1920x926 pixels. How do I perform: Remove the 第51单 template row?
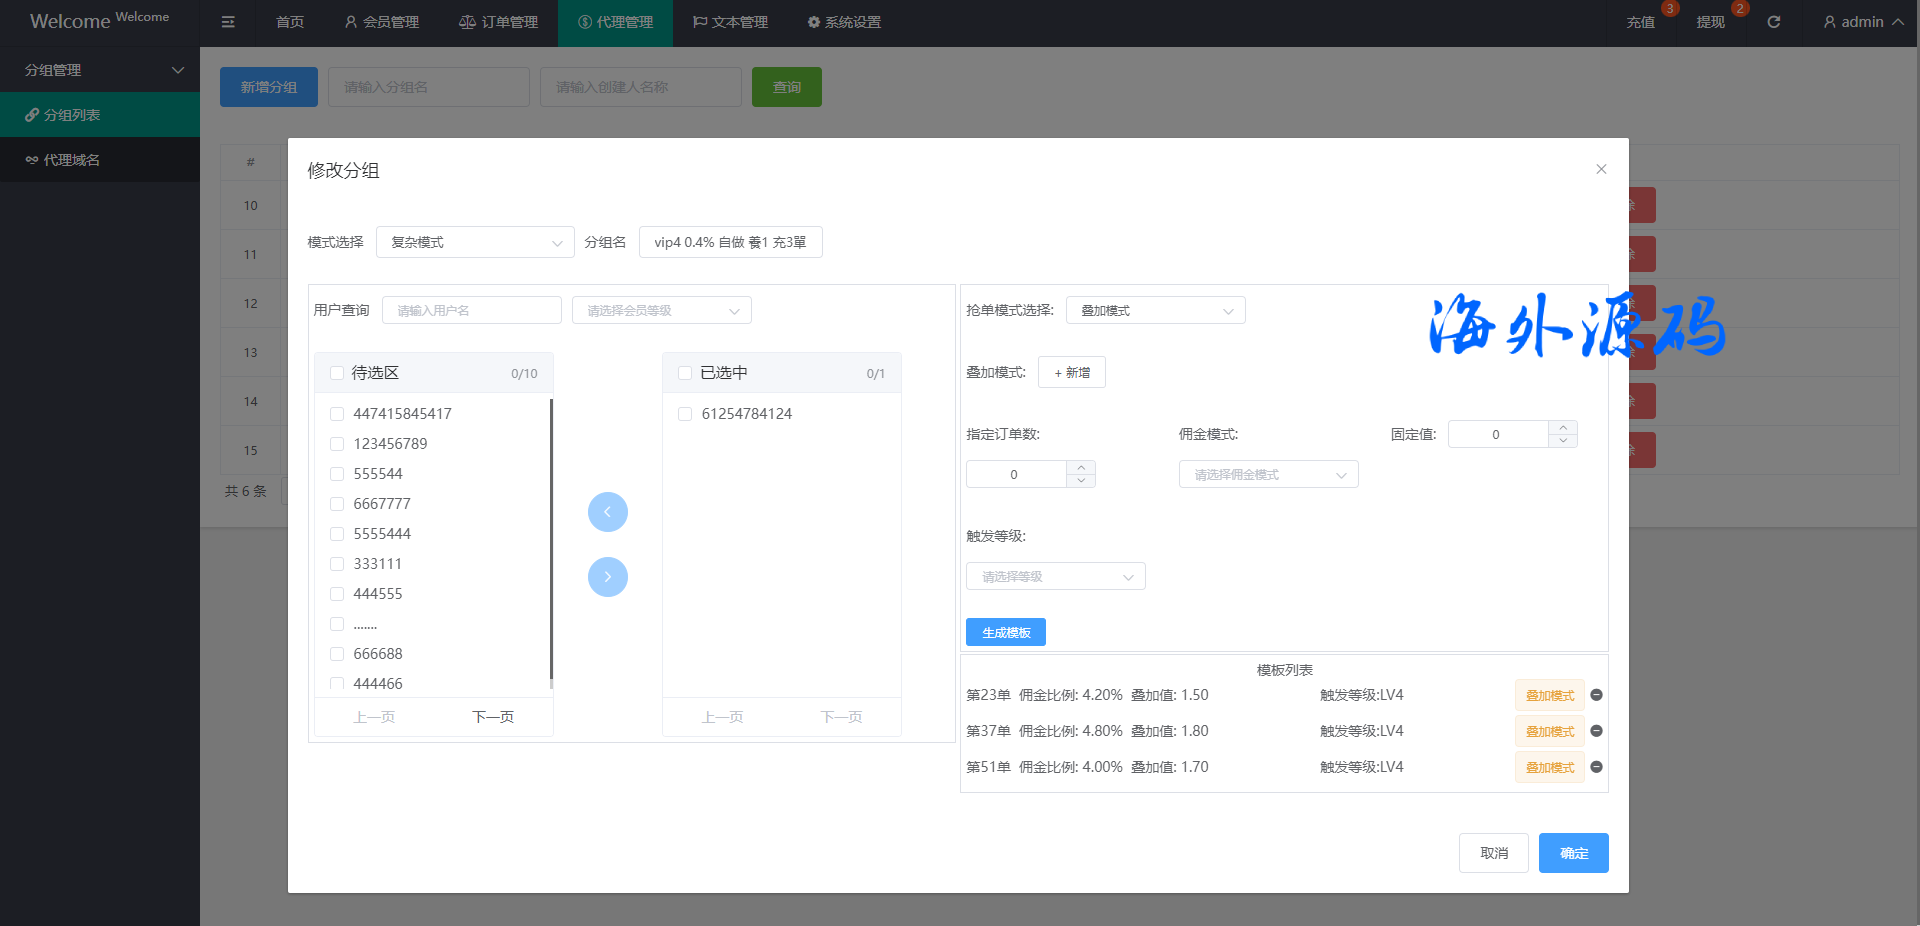(1596, 767)
